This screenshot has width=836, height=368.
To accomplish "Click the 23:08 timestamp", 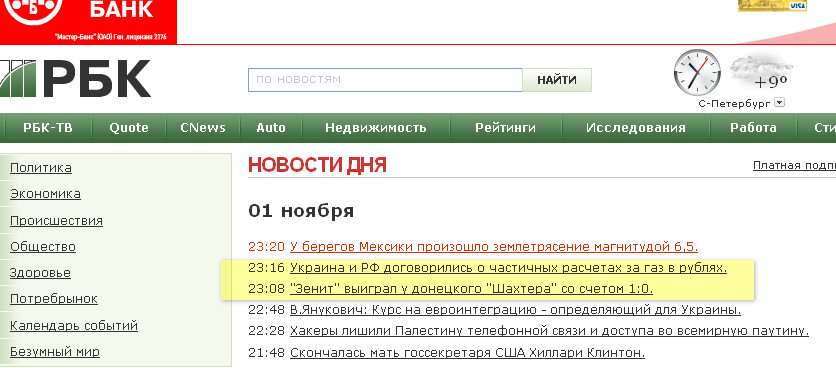I will coord(267,289).
